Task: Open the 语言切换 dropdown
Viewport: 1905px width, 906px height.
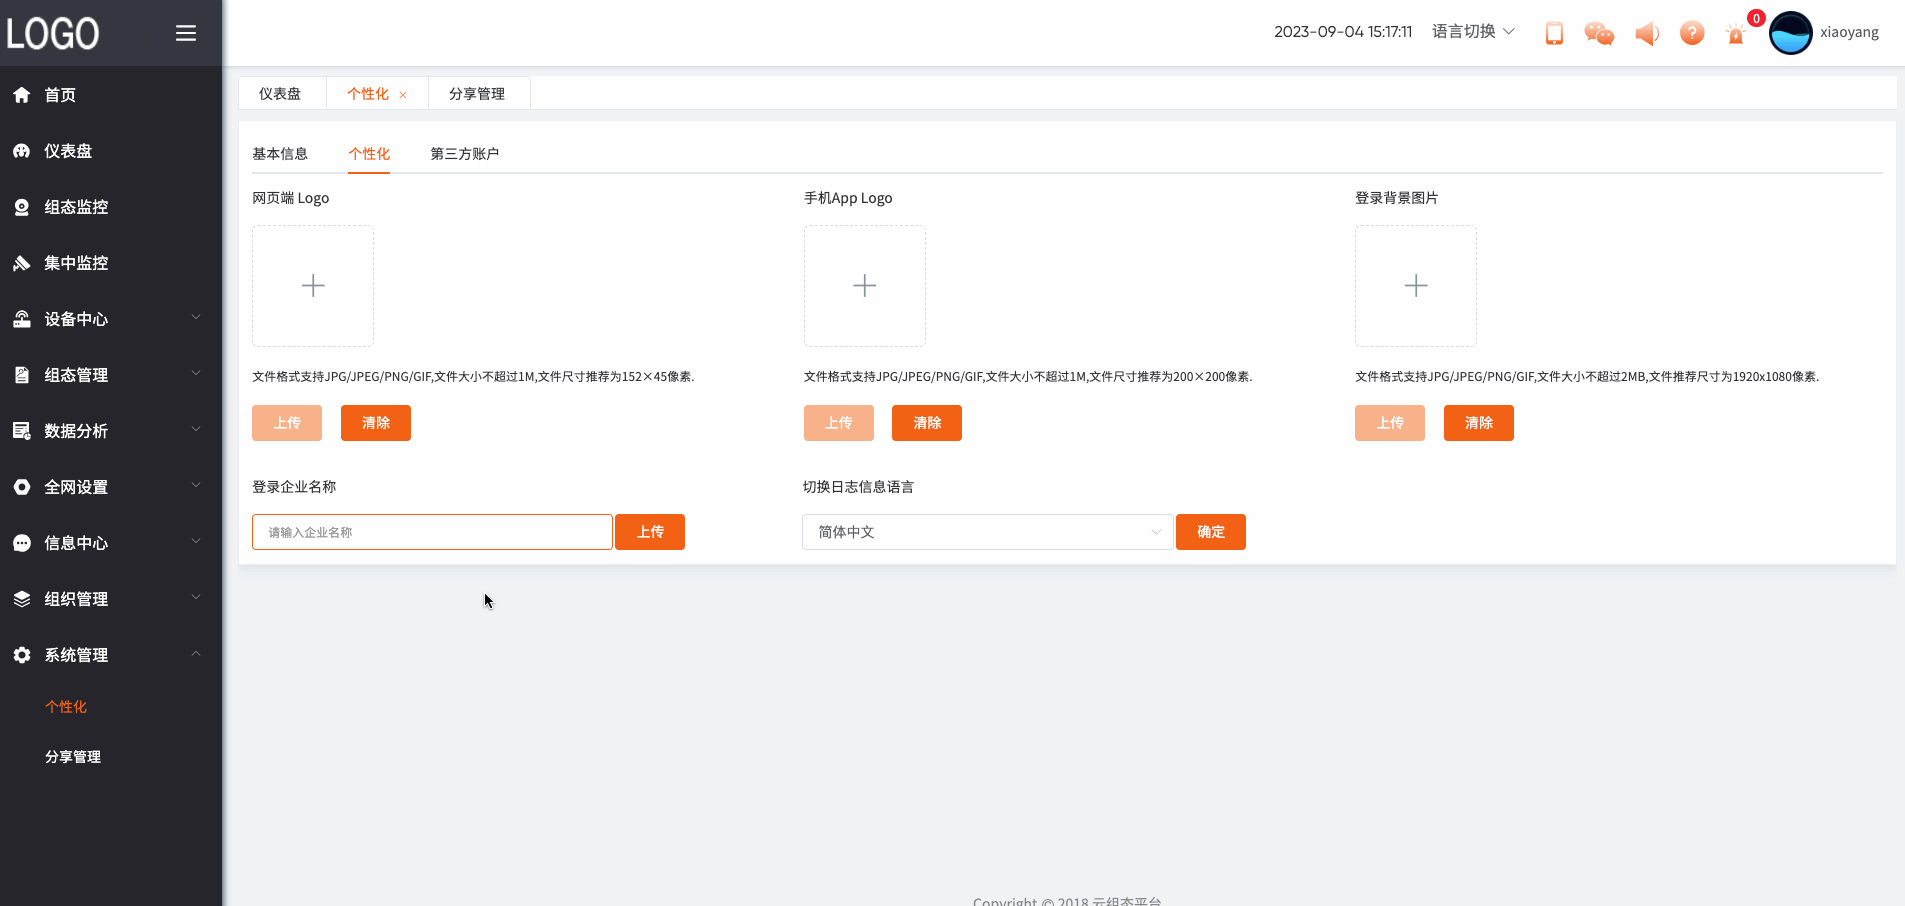Action: click(x=1473, y=32)
